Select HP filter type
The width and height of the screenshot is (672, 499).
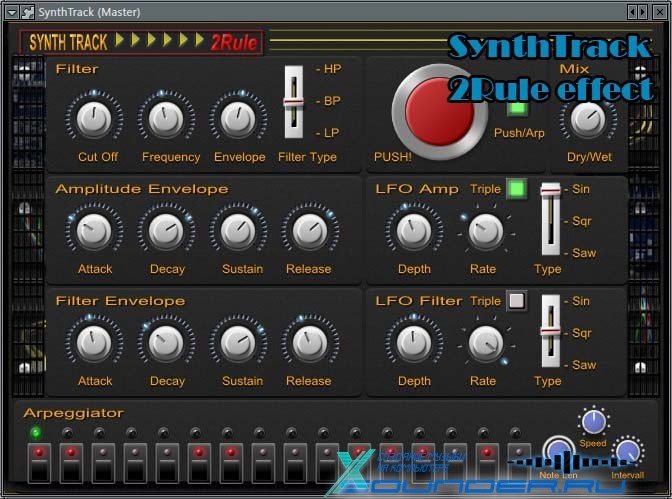tap(329, 69)
